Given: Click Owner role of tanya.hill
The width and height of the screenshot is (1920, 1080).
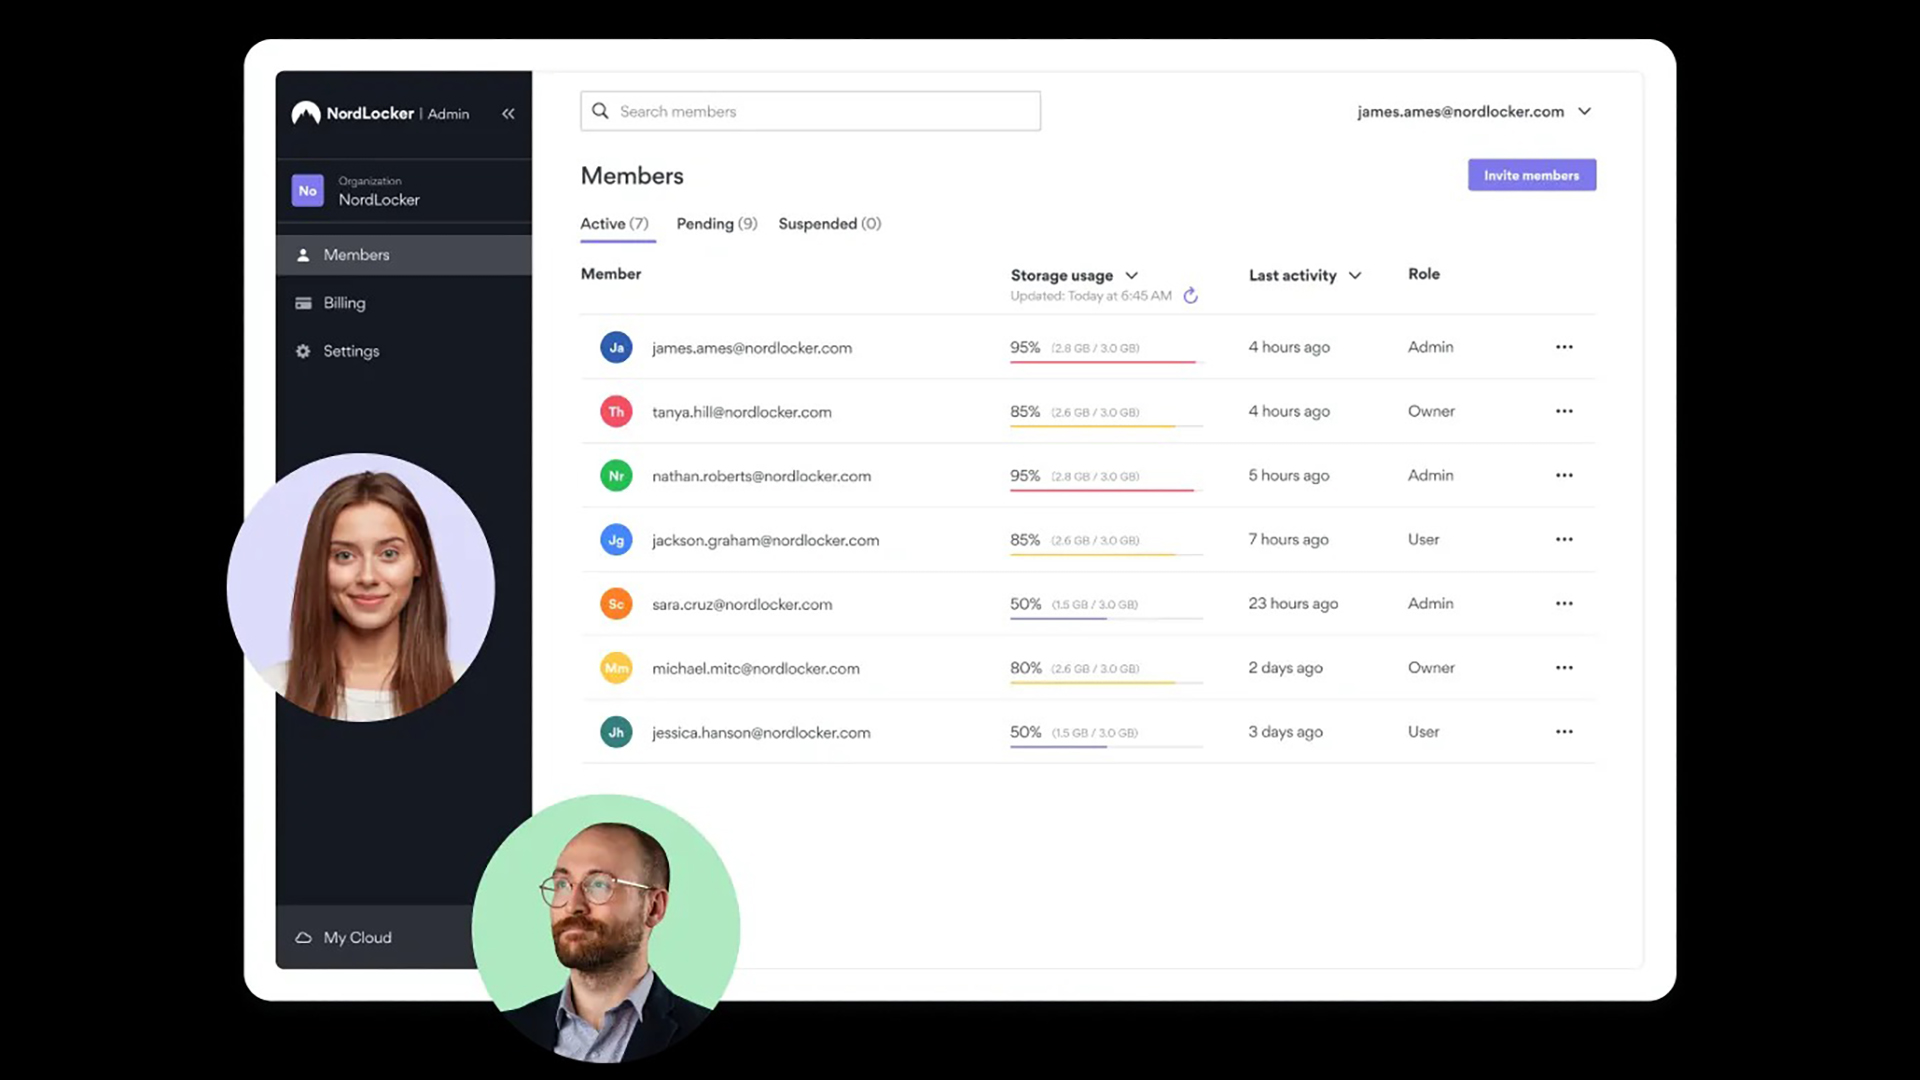Looking at the screenshot, I should point(1431,411).
